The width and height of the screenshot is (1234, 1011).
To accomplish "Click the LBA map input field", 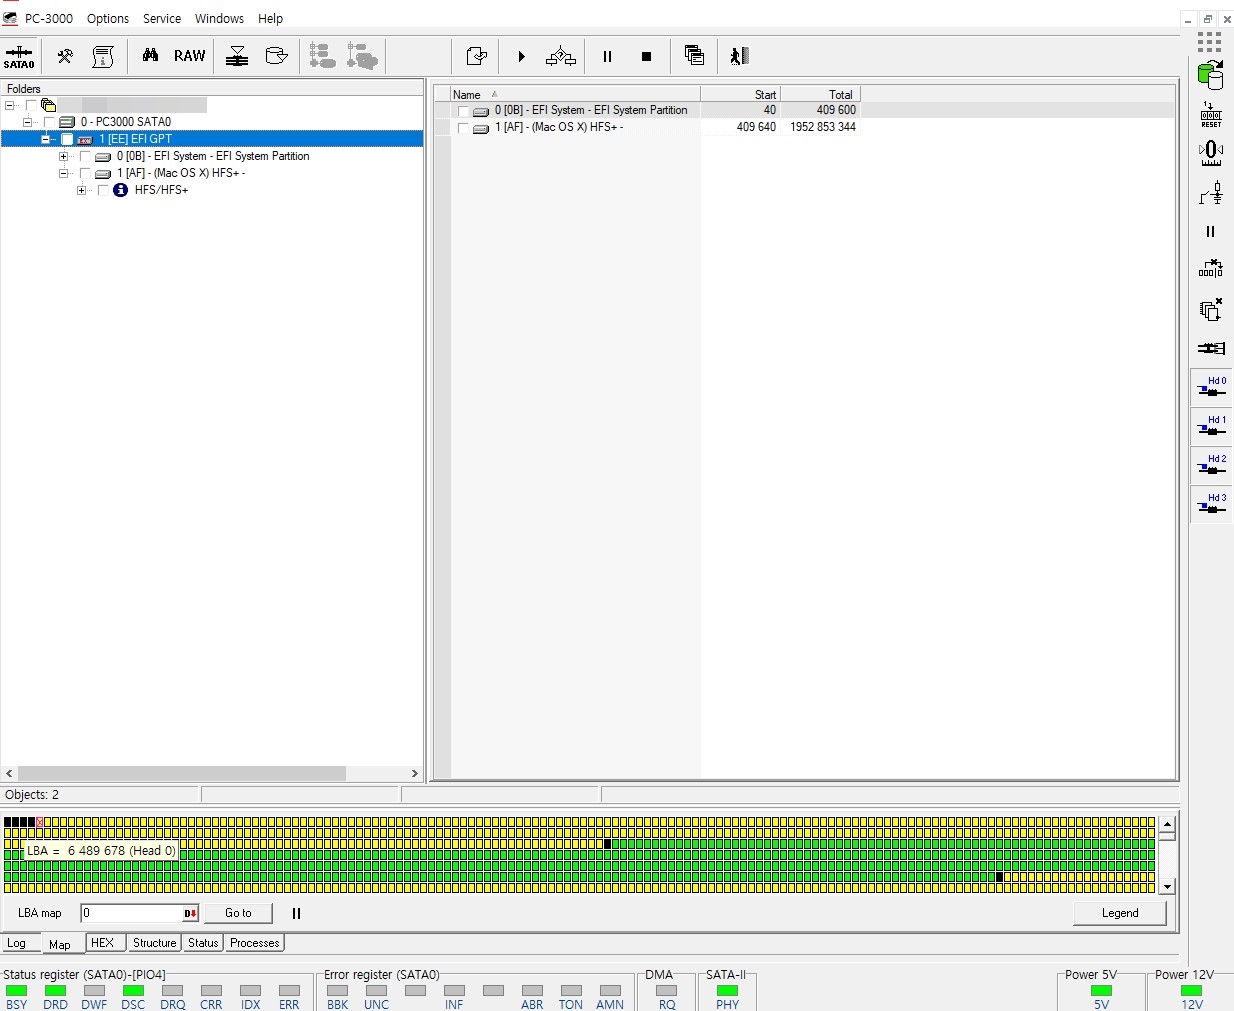I will 132,913.
